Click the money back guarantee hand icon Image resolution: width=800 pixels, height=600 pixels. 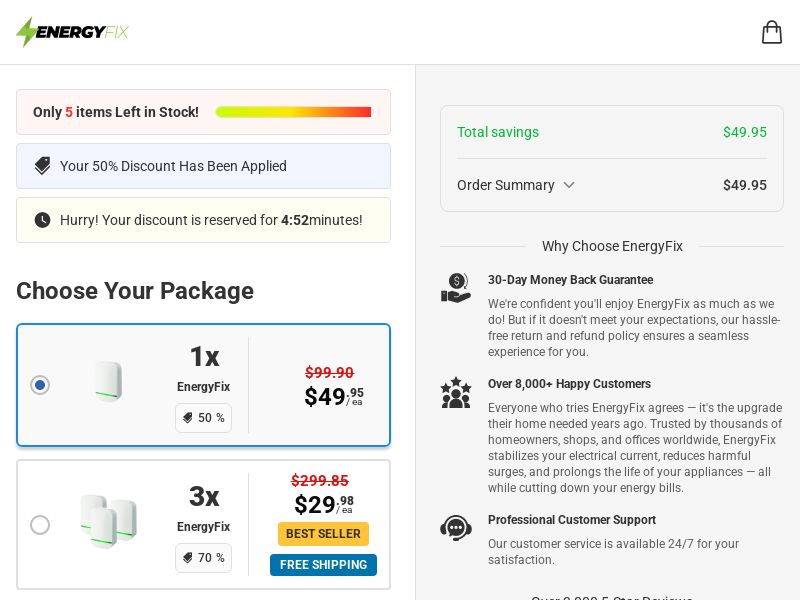point(456,288)
